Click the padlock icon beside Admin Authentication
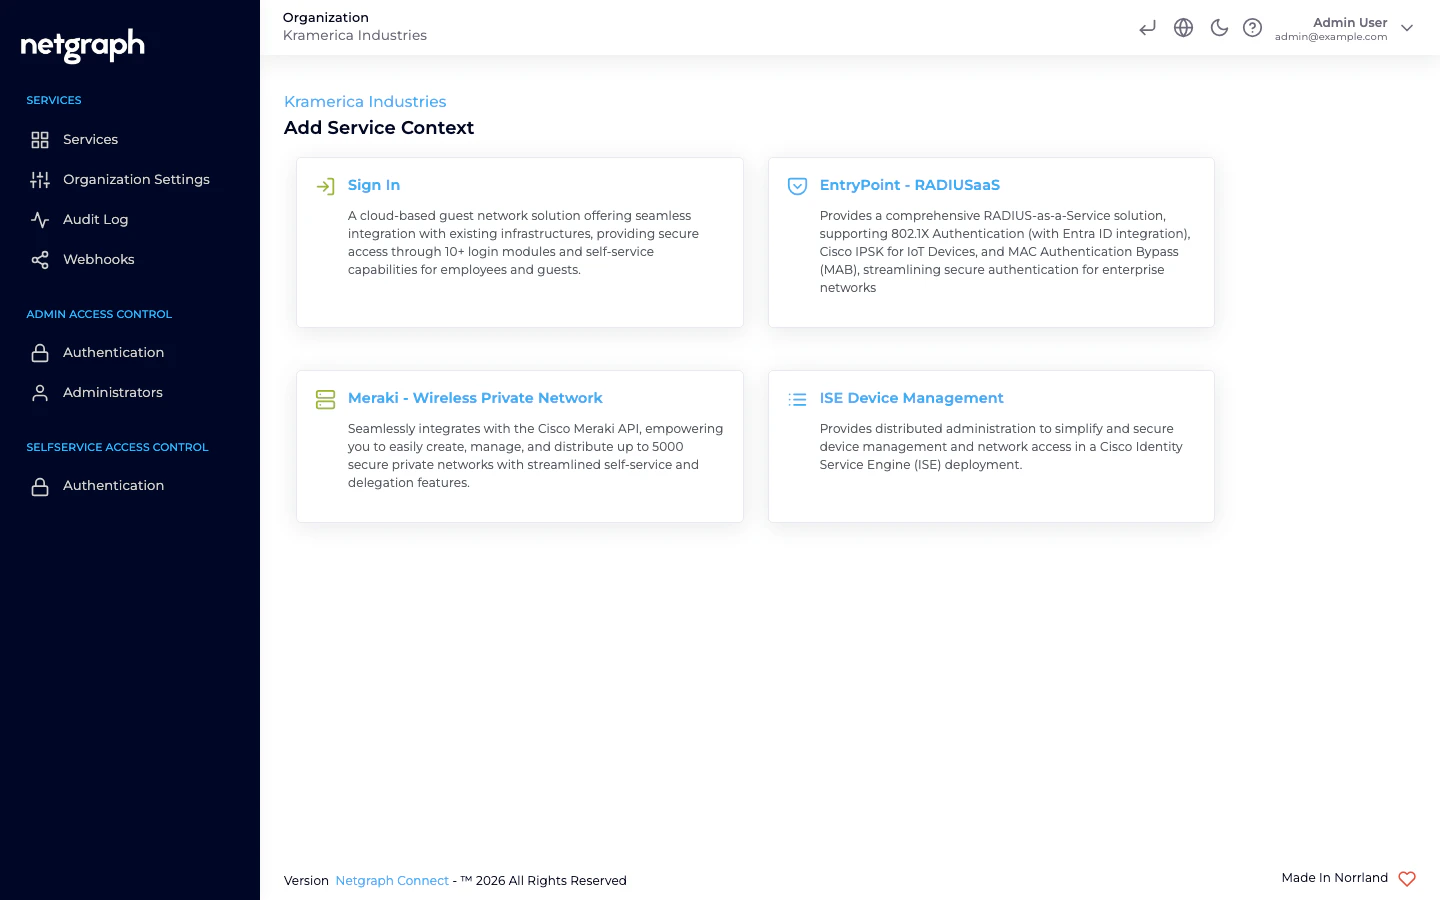This screenshot has width=1440, height=900. 40,352
